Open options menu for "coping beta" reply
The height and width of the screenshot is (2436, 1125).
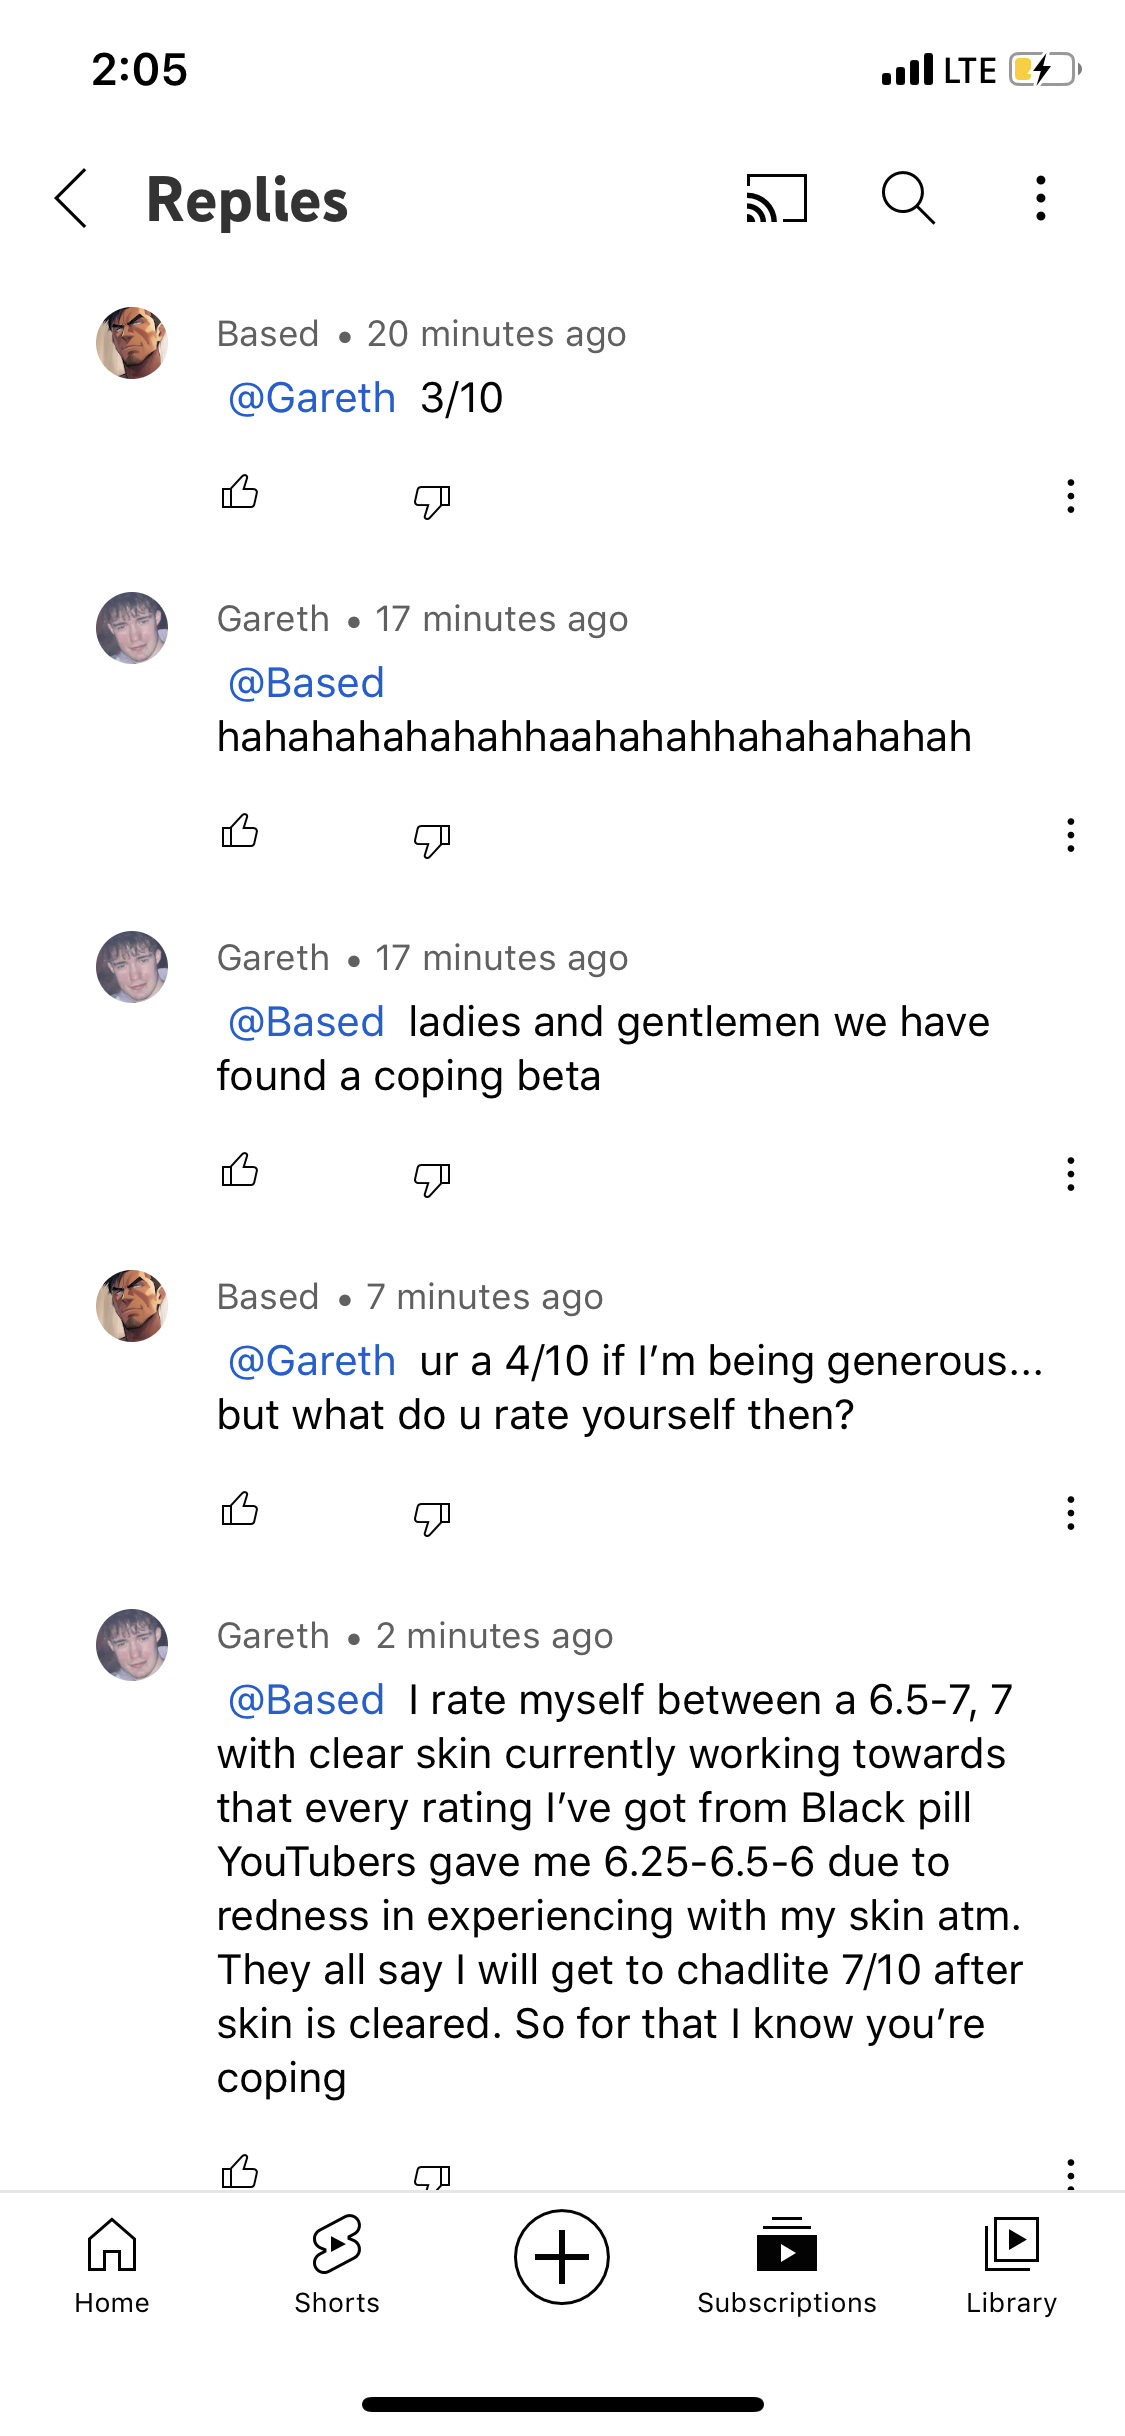[x=1070, y=1174]
